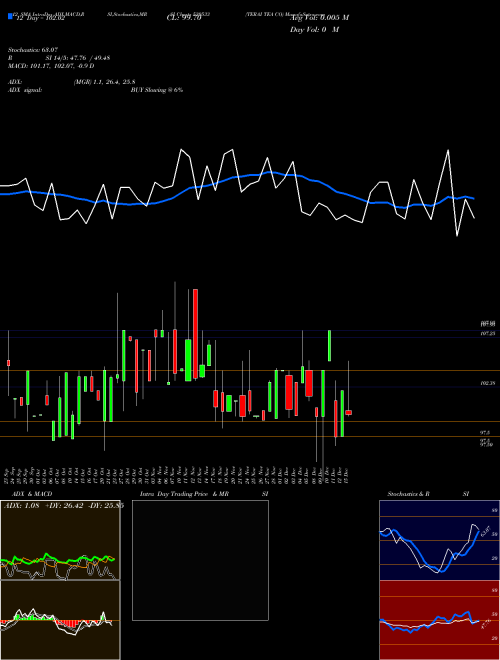Viewport: 500px width, 660px height.
Task: Click the 'MACD: 101.17, 102.07, -0.9 D' line
Action: (x=51, y=66)
